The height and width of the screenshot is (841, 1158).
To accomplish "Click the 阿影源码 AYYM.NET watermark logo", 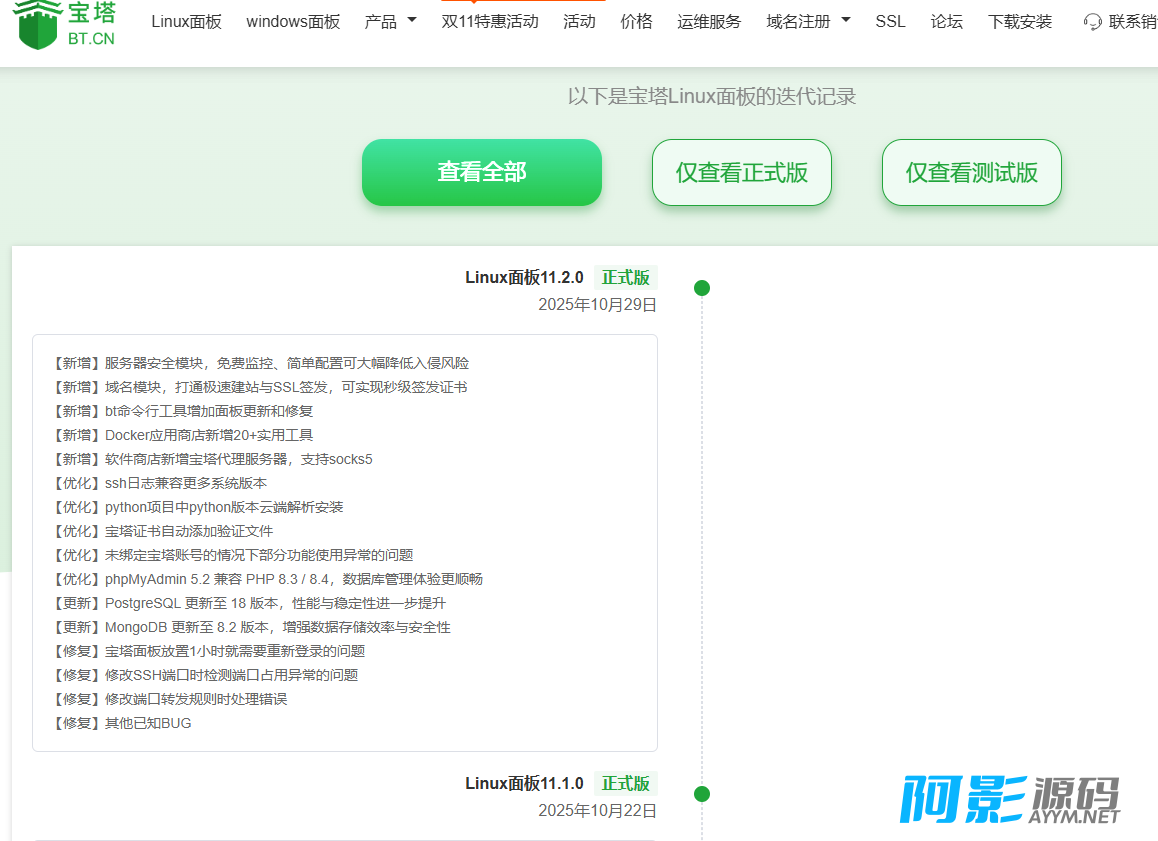I will pyautogui.click(x=1011, y=800).
